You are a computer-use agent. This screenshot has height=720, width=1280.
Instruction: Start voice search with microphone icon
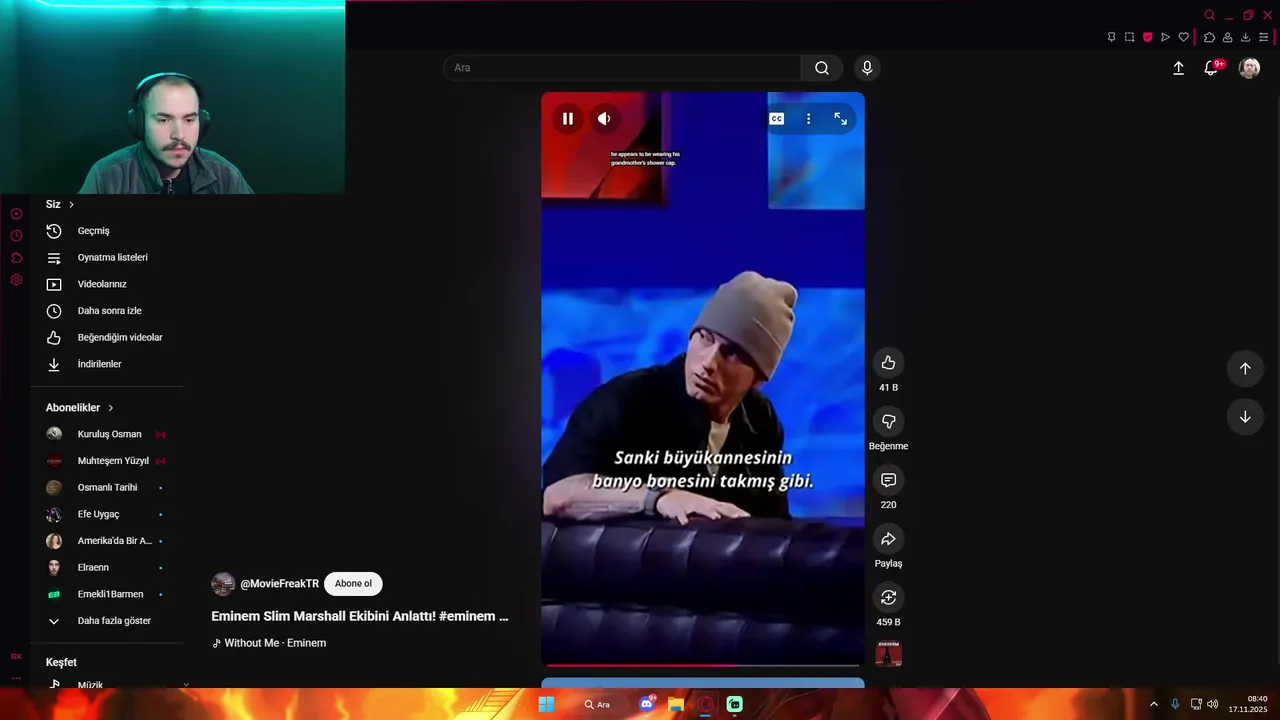867,68
